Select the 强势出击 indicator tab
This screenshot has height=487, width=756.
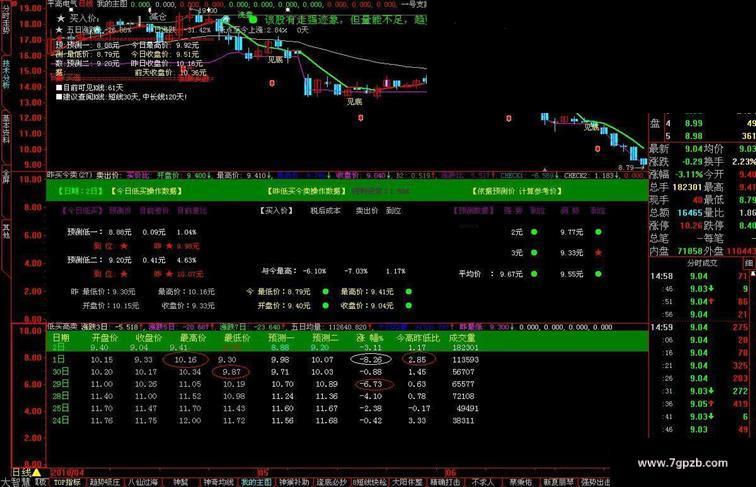pyautogui.click(x=595, y=482)
